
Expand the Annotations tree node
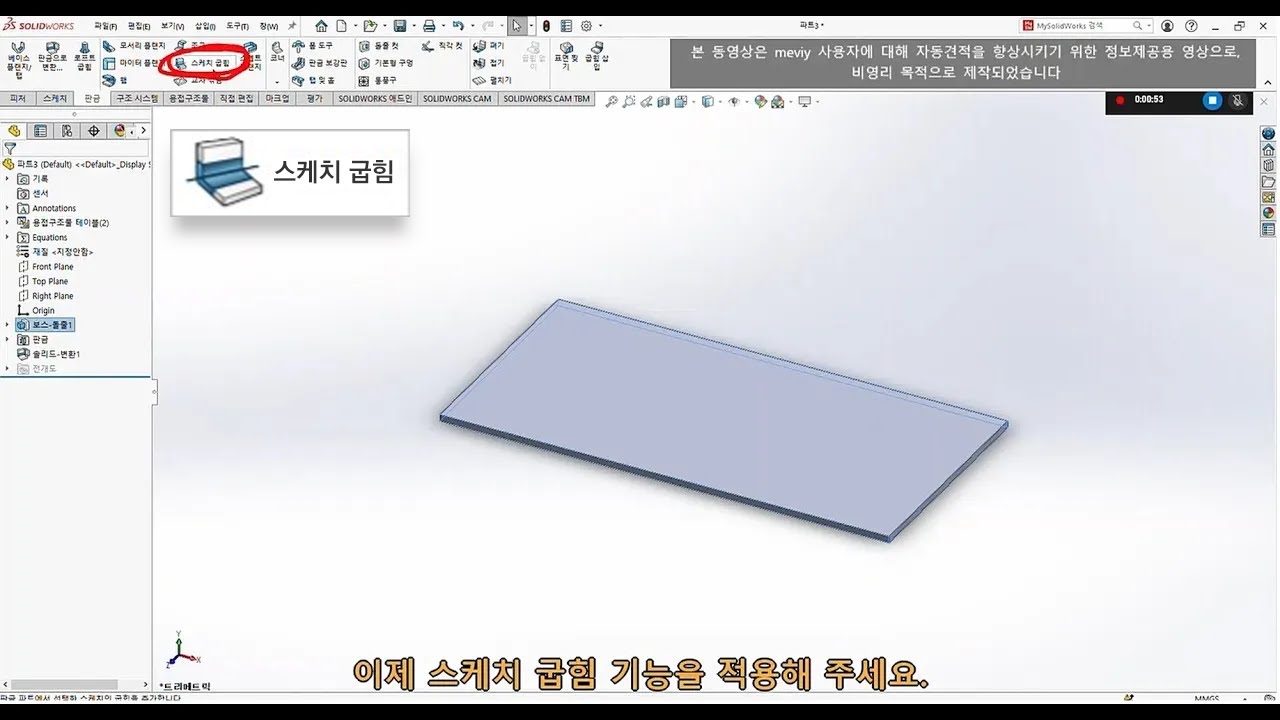click(8, 208)
